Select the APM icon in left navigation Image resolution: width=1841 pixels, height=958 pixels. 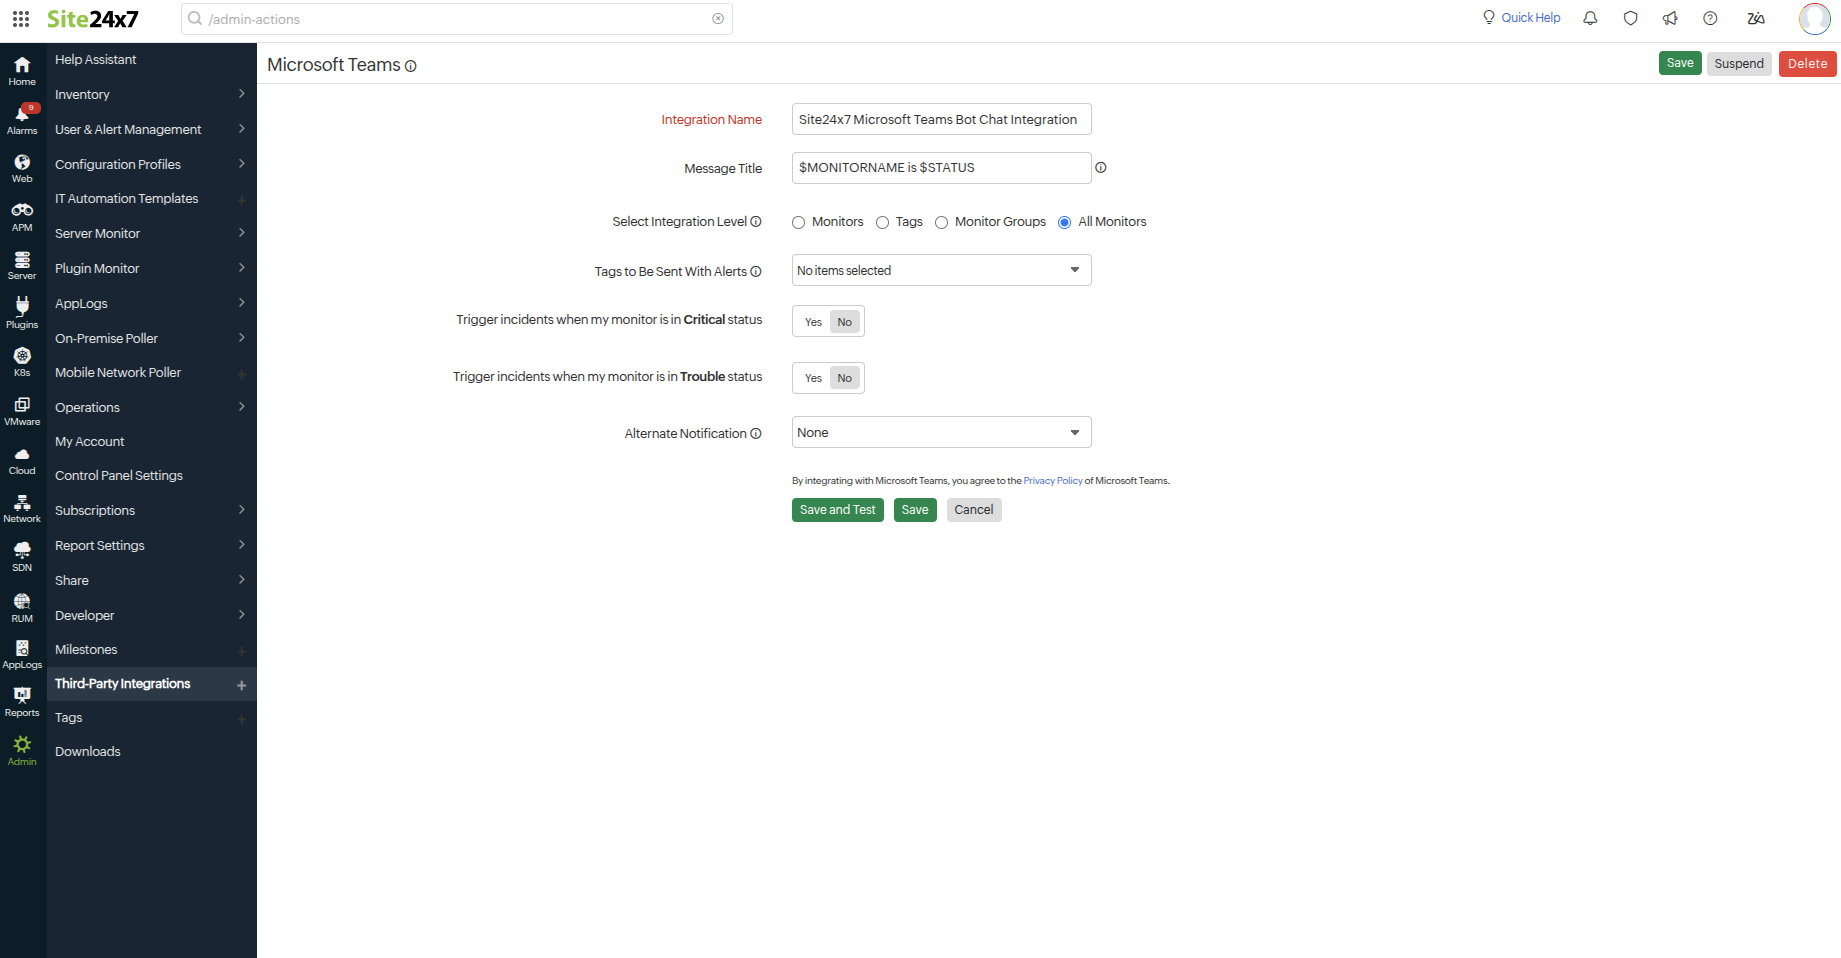(22, 213)
